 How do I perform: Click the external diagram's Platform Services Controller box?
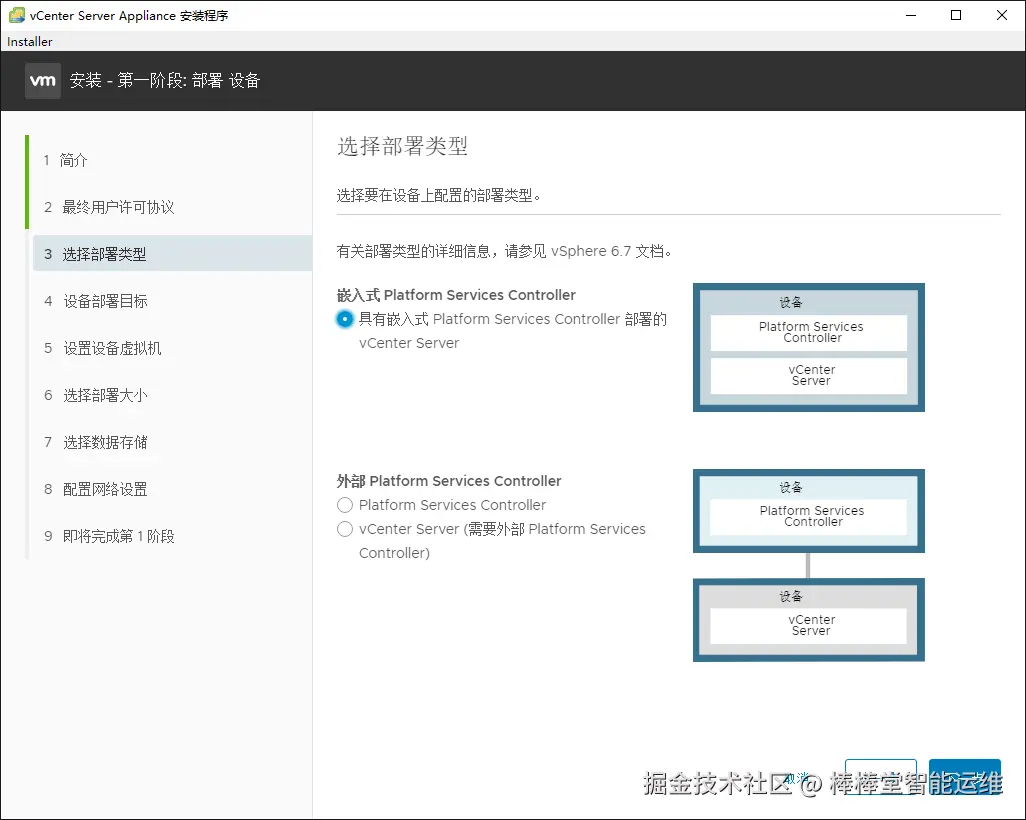(809, 517)
